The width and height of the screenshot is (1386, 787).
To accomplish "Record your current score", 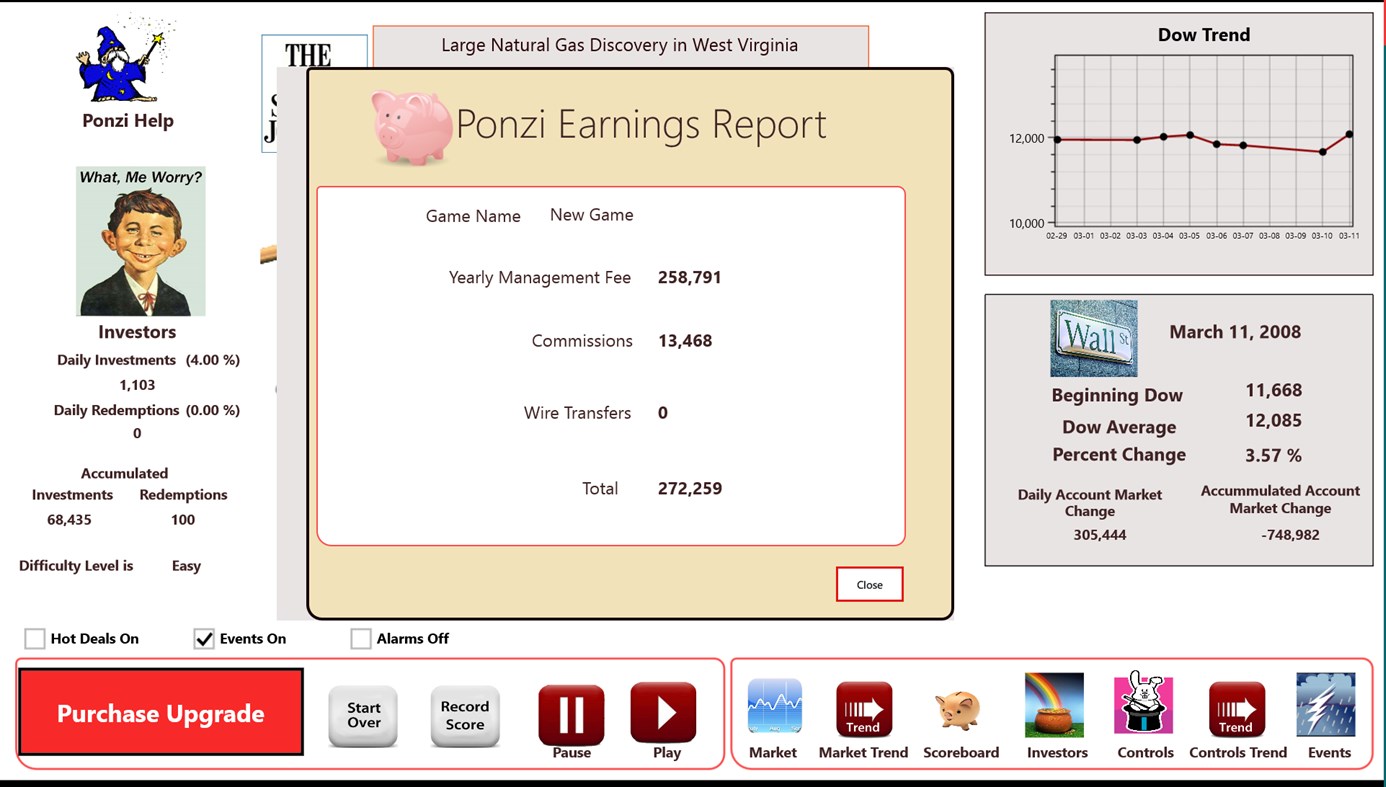I will [464, 712].
